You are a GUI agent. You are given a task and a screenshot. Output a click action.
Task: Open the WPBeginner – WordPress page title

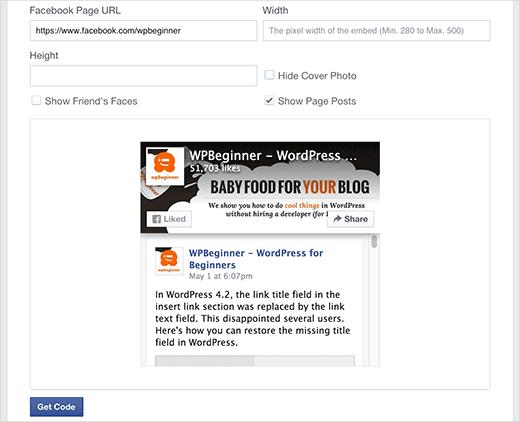[x=273, y=156]
